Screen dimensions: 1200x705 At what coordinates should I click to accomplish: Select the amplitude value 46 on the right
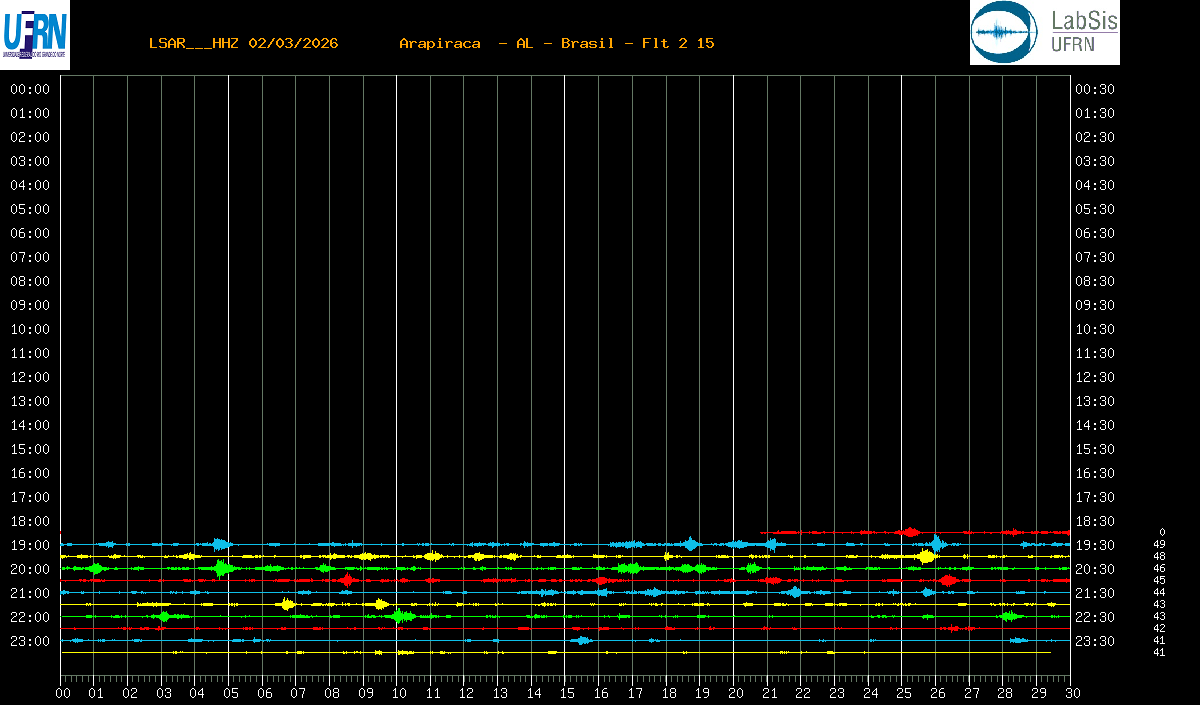(x=1159, y=568)
